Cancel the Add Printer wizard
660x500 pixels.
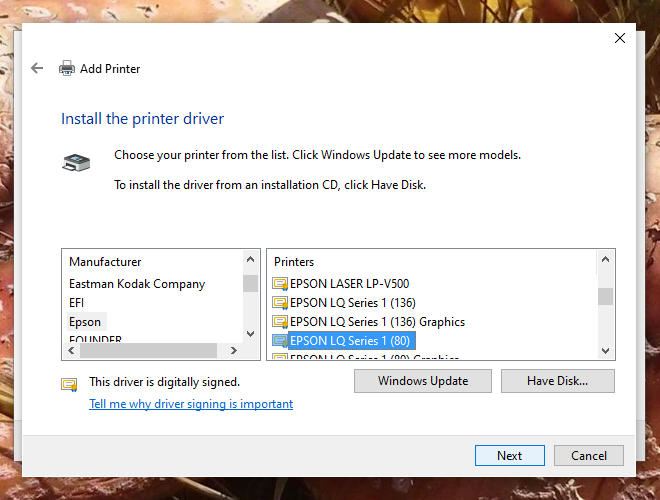click(x=589, y=455)
